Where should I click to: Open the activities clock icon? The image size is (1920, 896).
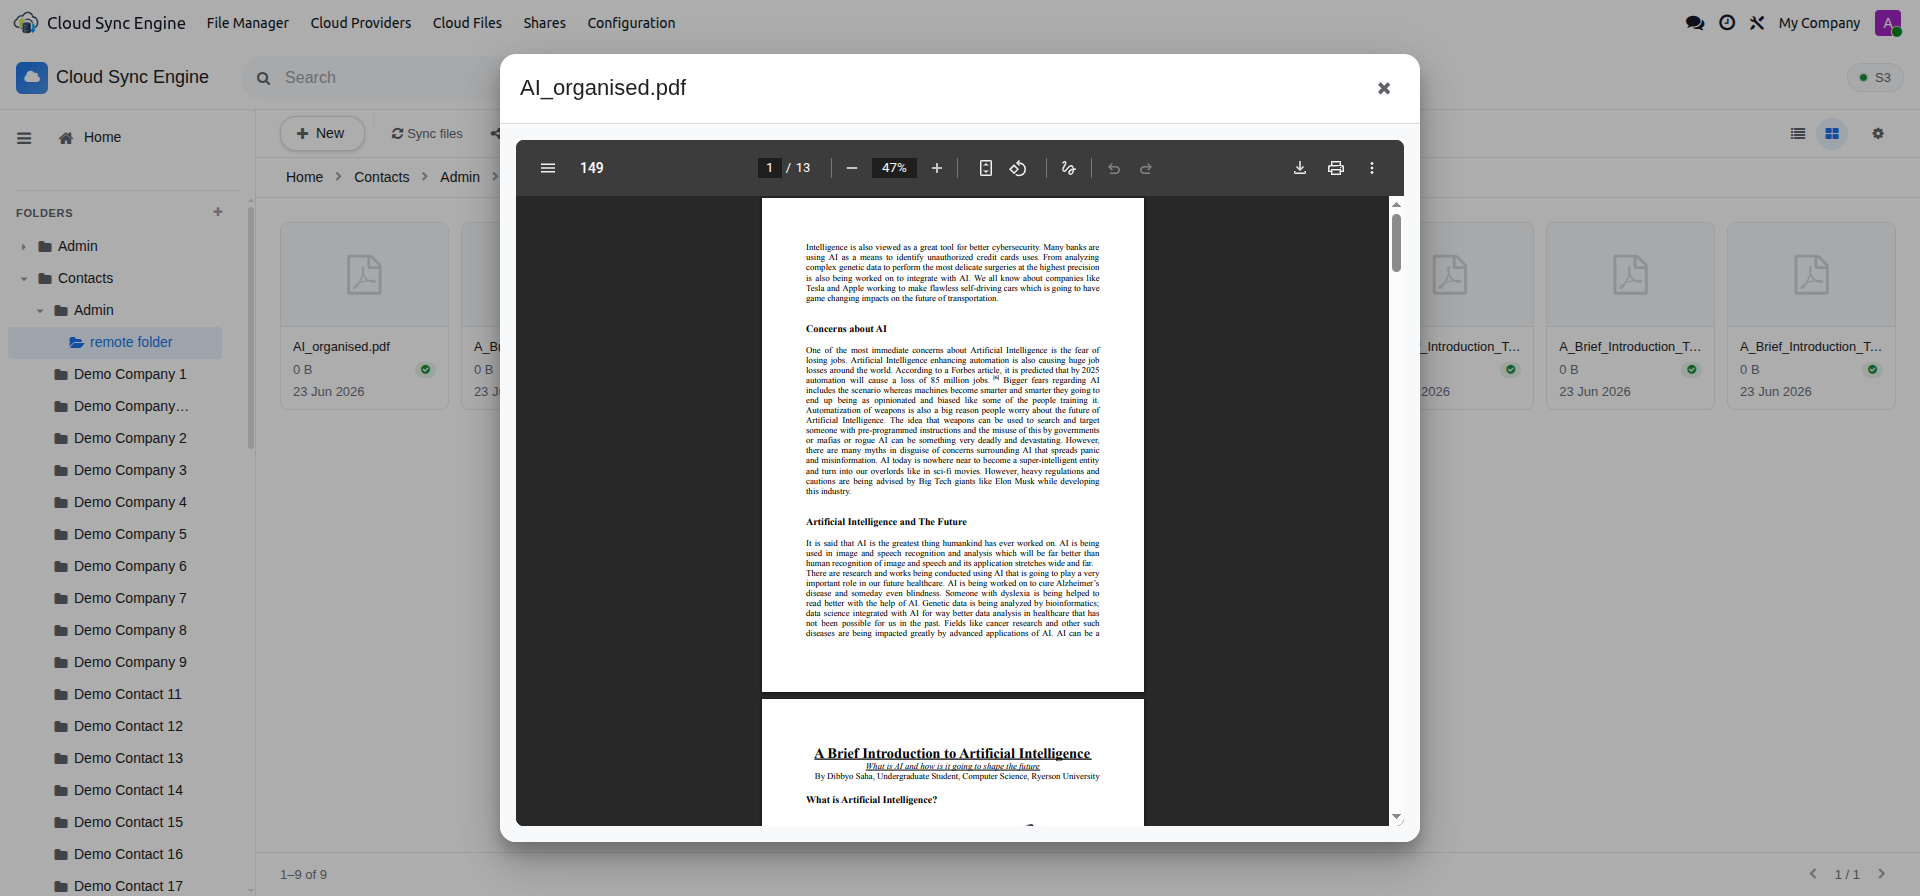(x=1727, y=23)
